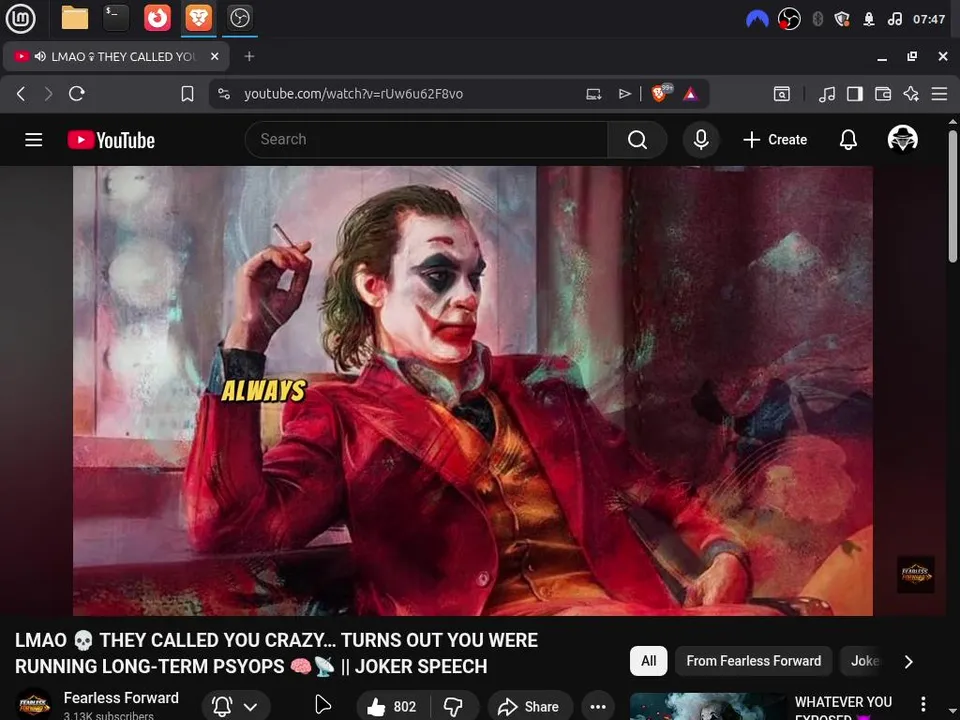Bookmark this page
960x720 pixels.
[x=187, y=94]
